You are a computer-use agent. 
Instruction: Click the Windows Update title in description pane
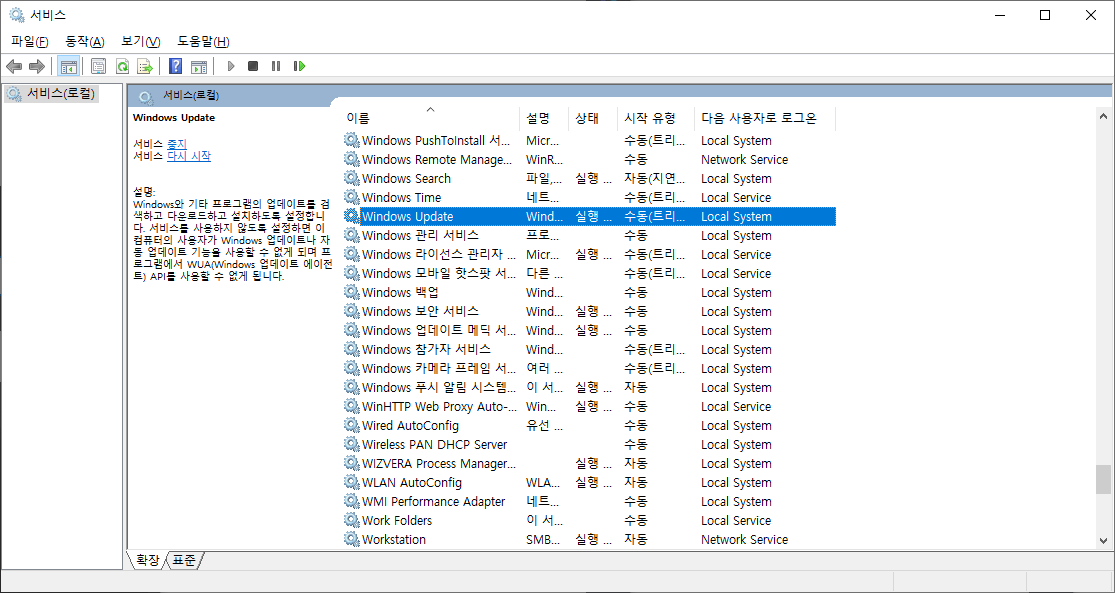coord(174,118)
